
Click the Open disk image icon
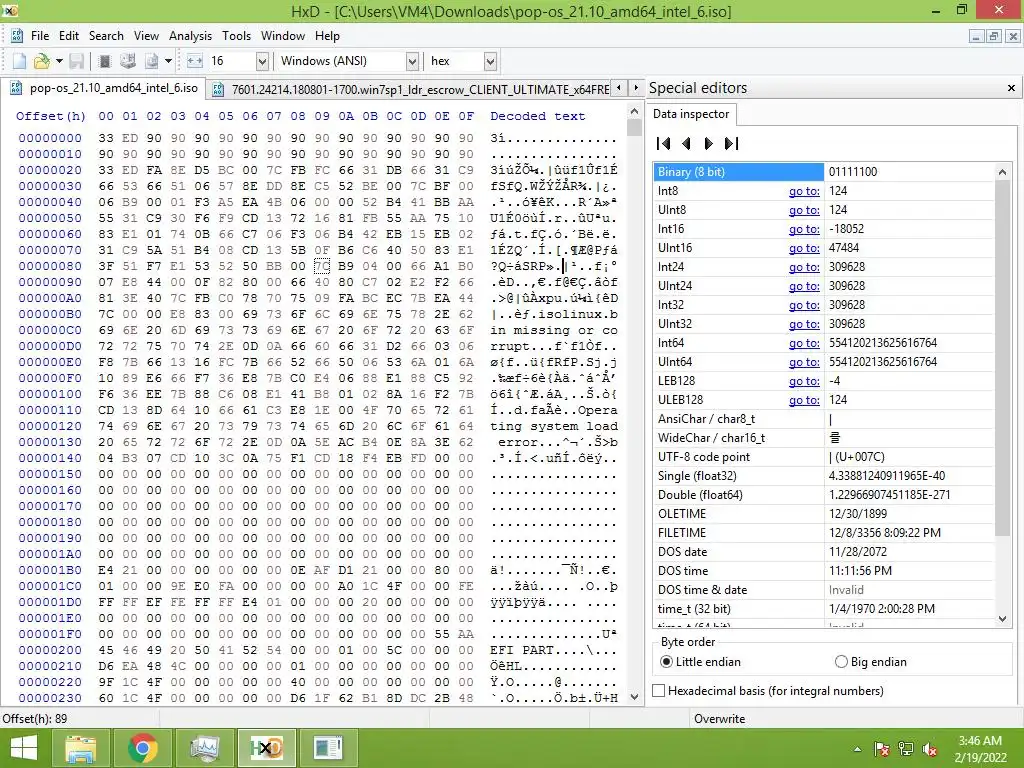152,61
